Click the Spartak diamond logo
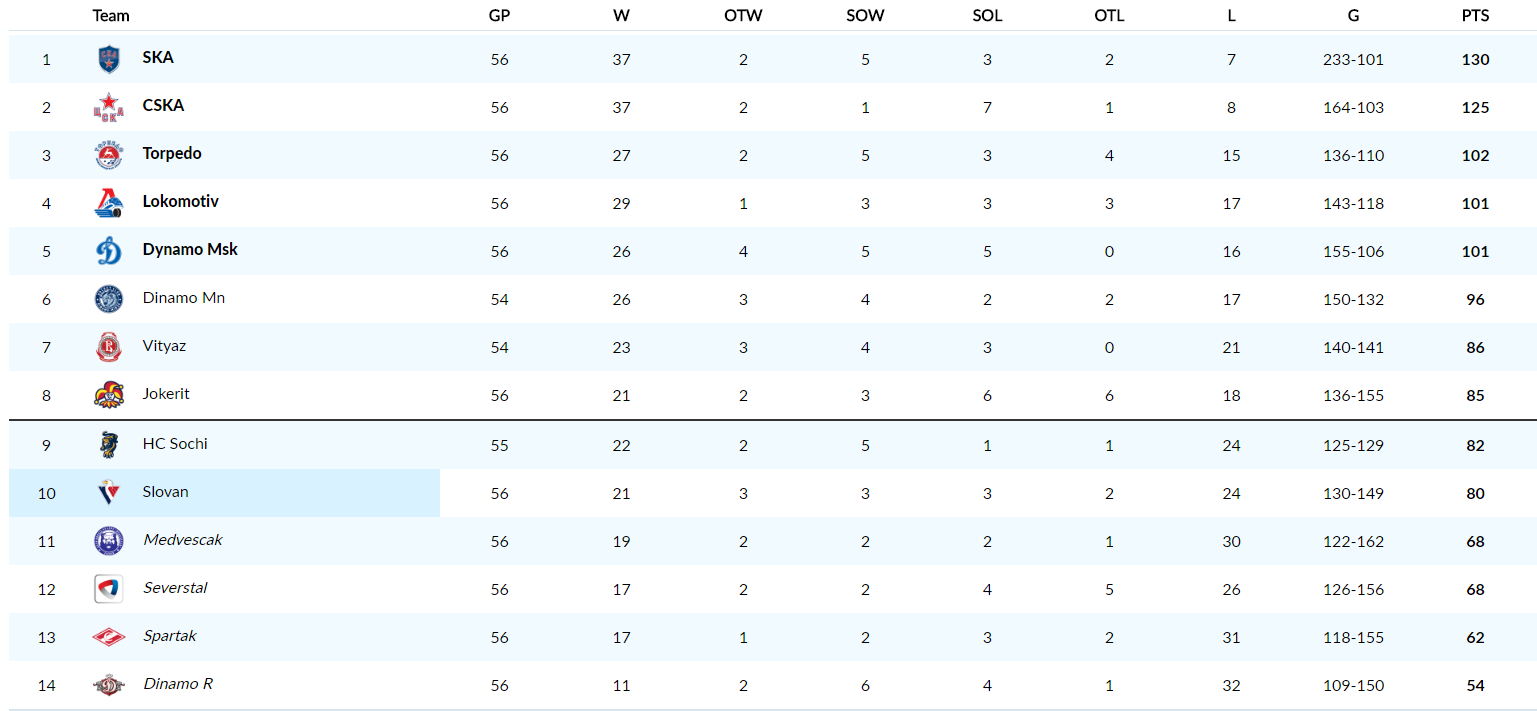Screen dimensions: 1537x711 [x=108, y=637]
